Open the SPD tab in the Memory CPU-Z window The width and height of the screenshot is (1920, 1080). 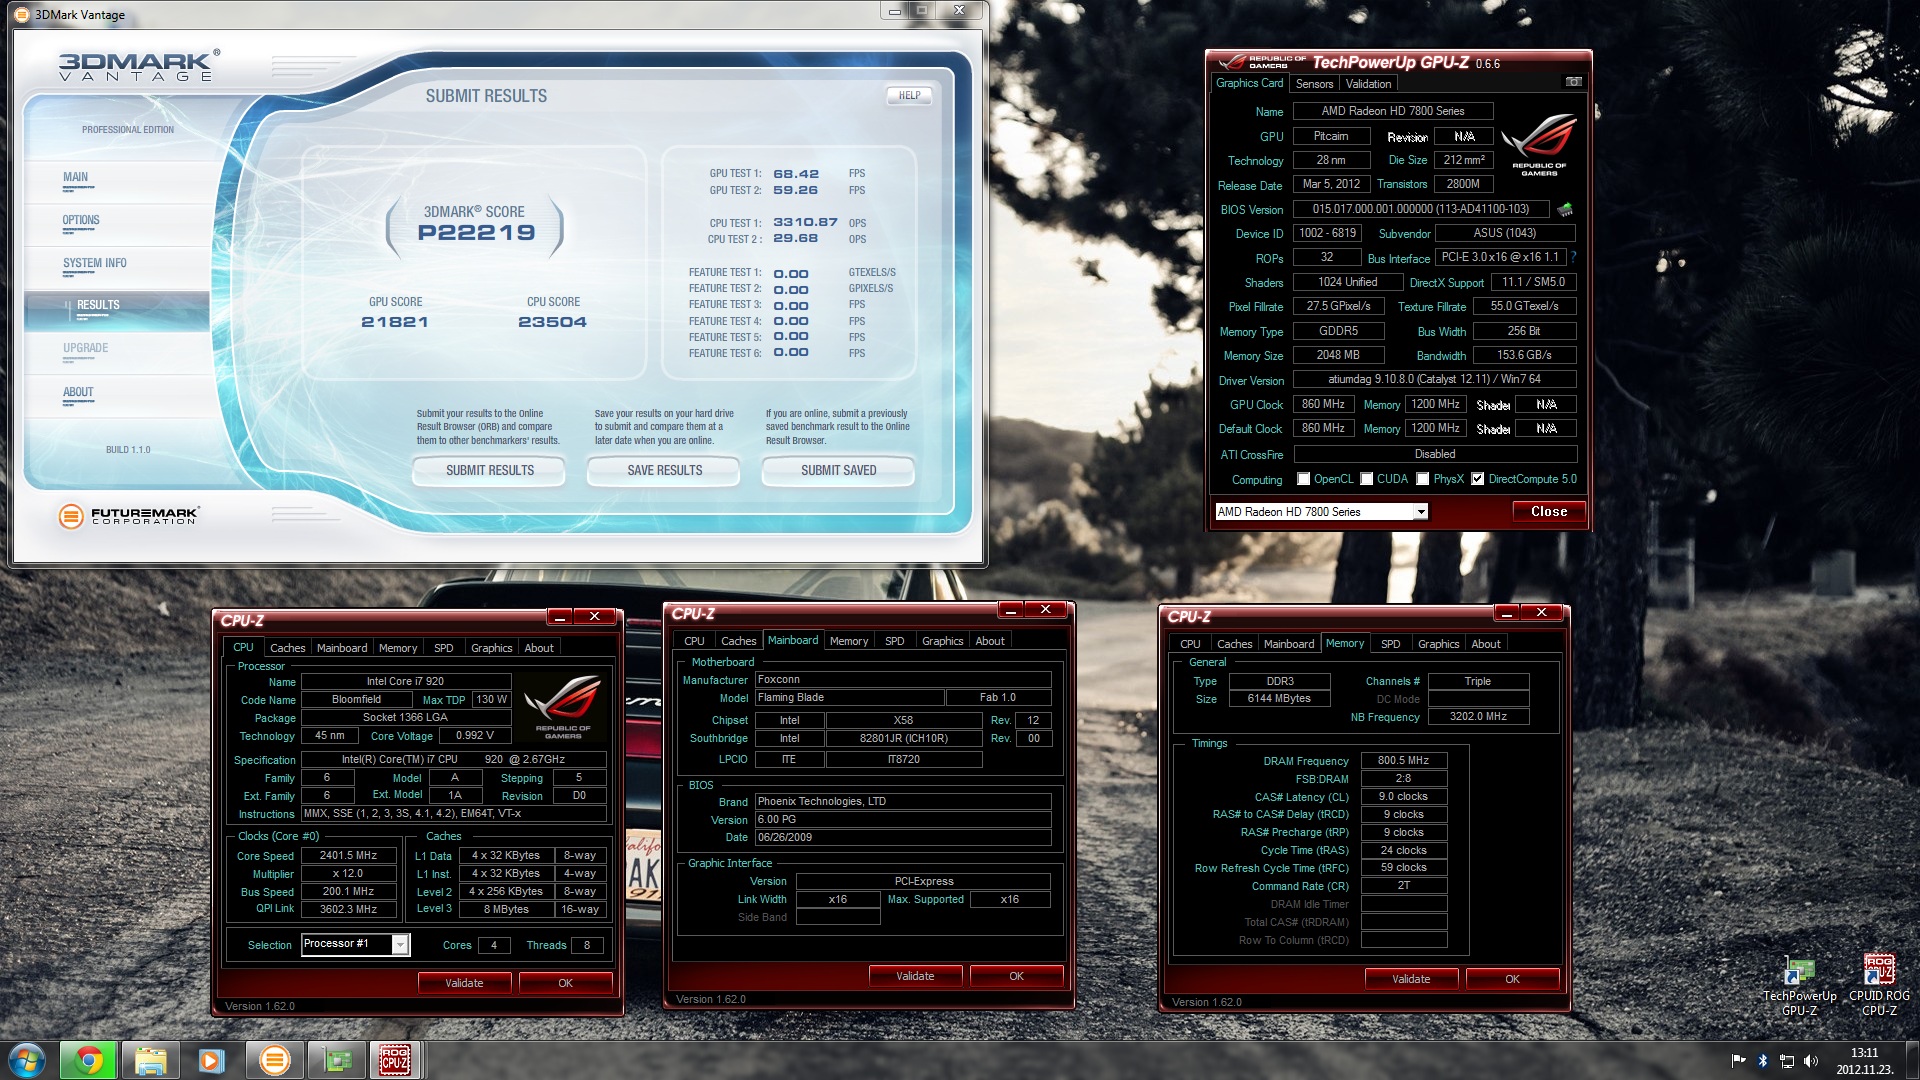click(1390, 644)
